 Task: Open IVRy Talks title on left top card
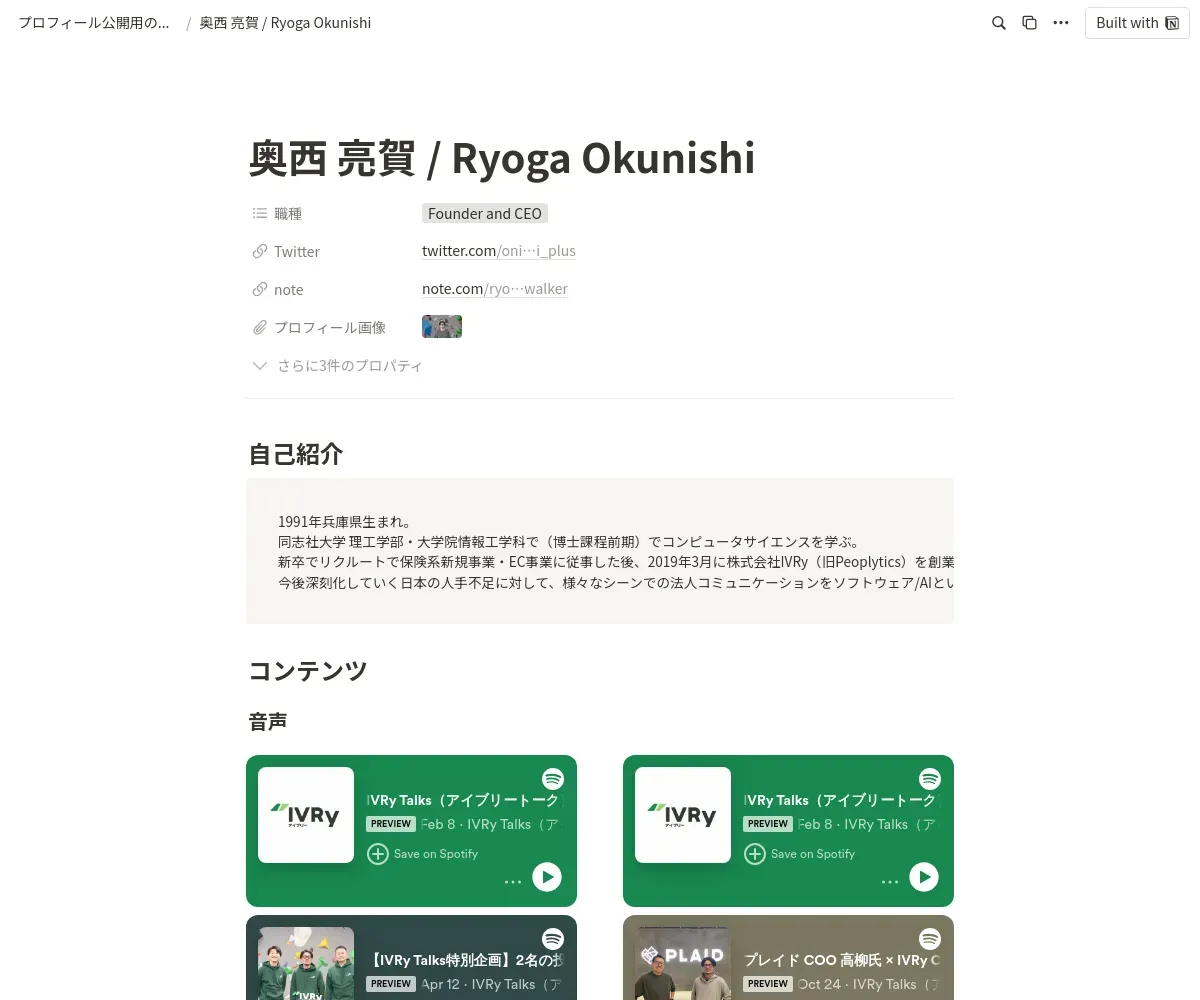464,800
